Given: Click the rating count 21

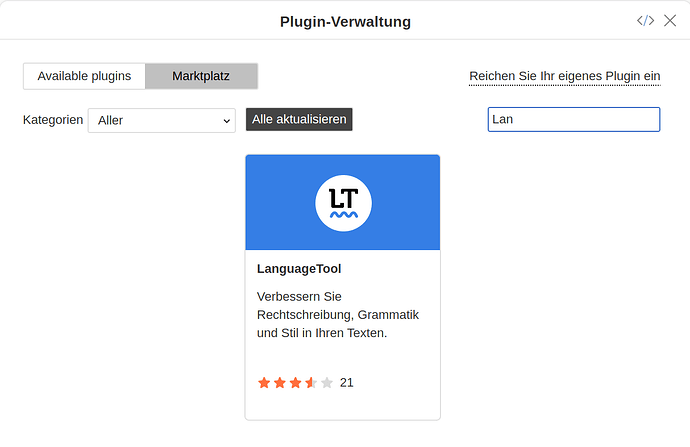Looking at the screenshot, I should point(346,383).
